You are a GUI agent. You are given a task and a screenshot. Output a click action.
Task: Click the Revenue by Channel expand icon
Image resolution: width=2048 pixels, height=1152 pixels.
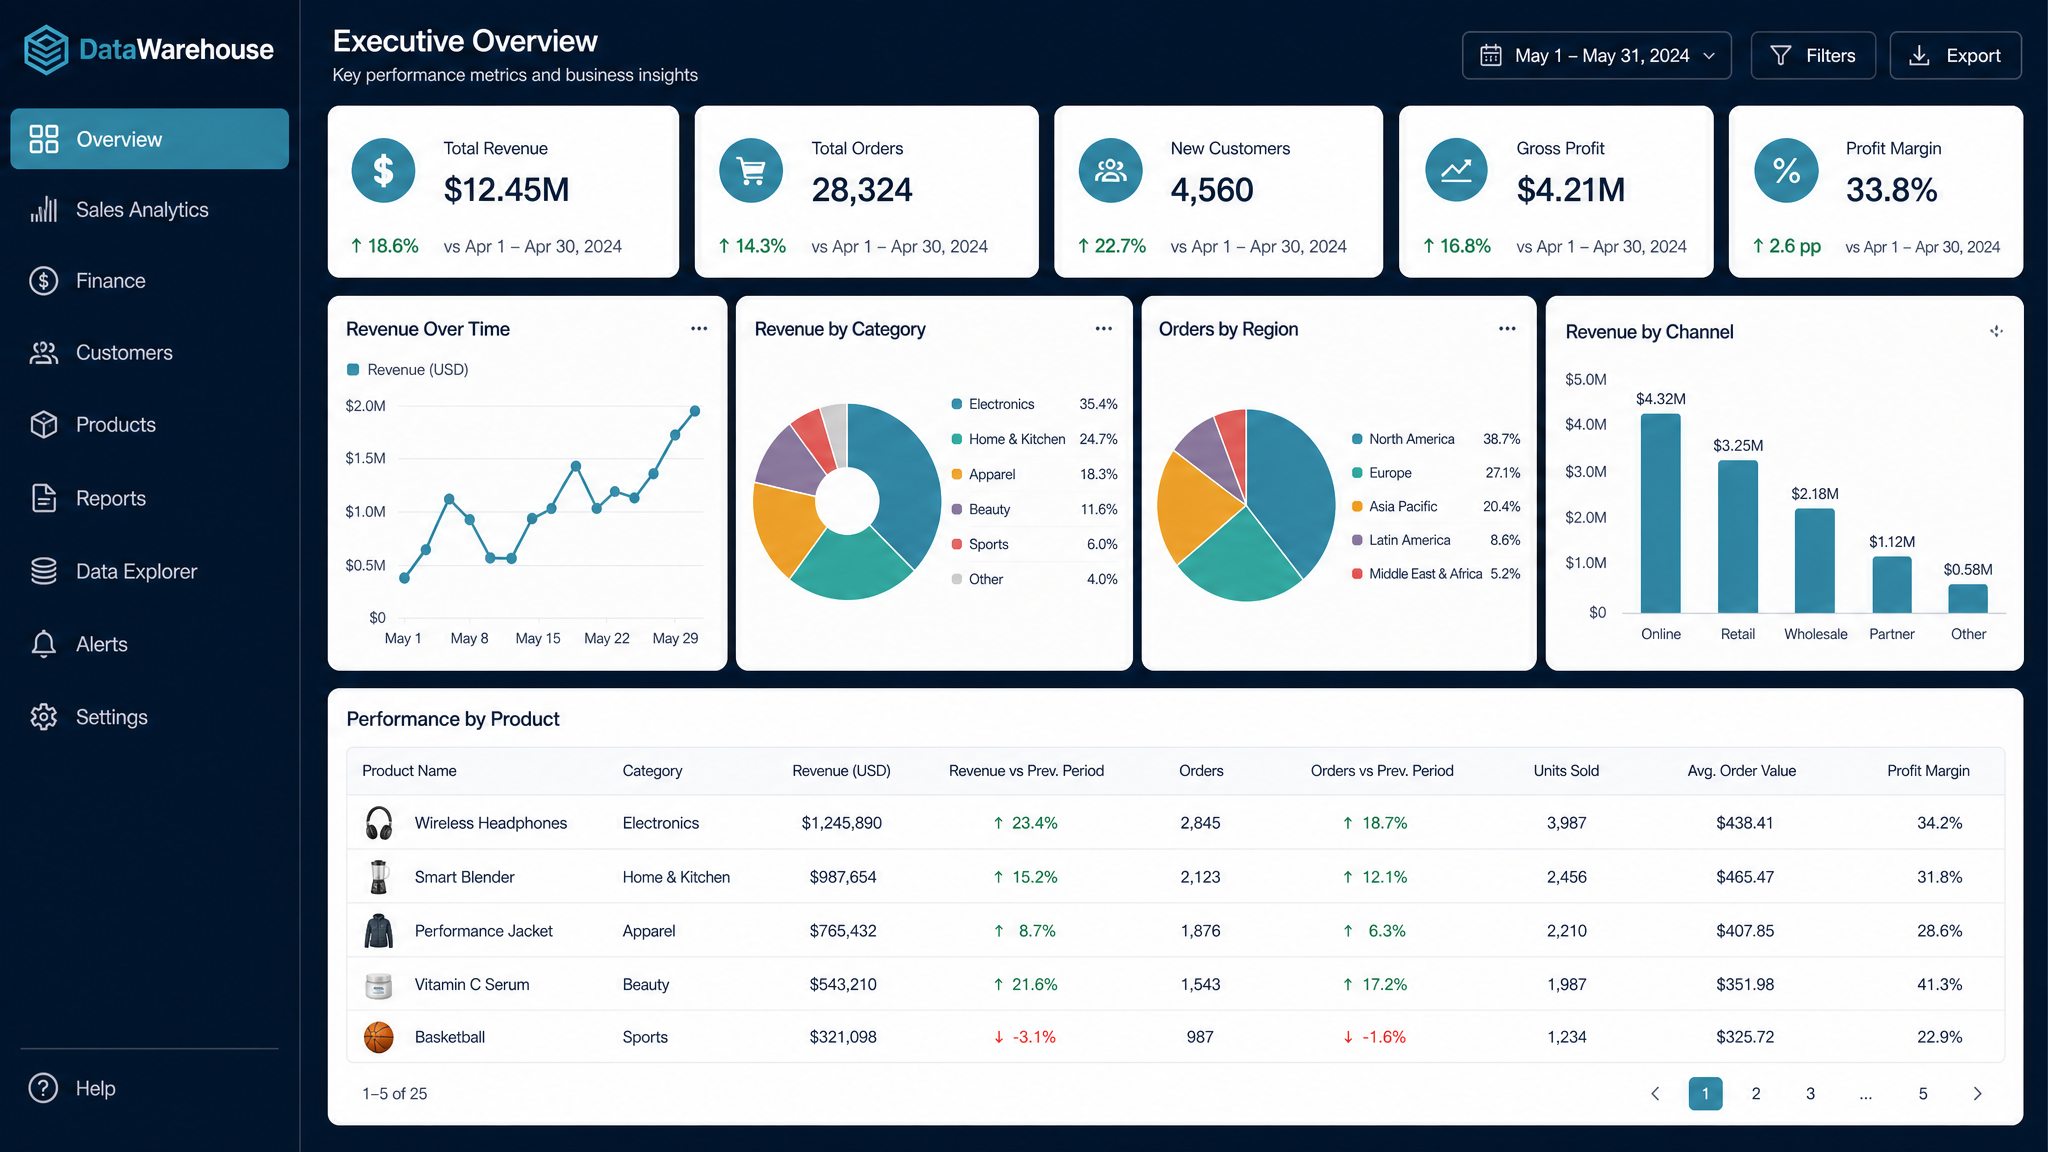point(1996,331)
